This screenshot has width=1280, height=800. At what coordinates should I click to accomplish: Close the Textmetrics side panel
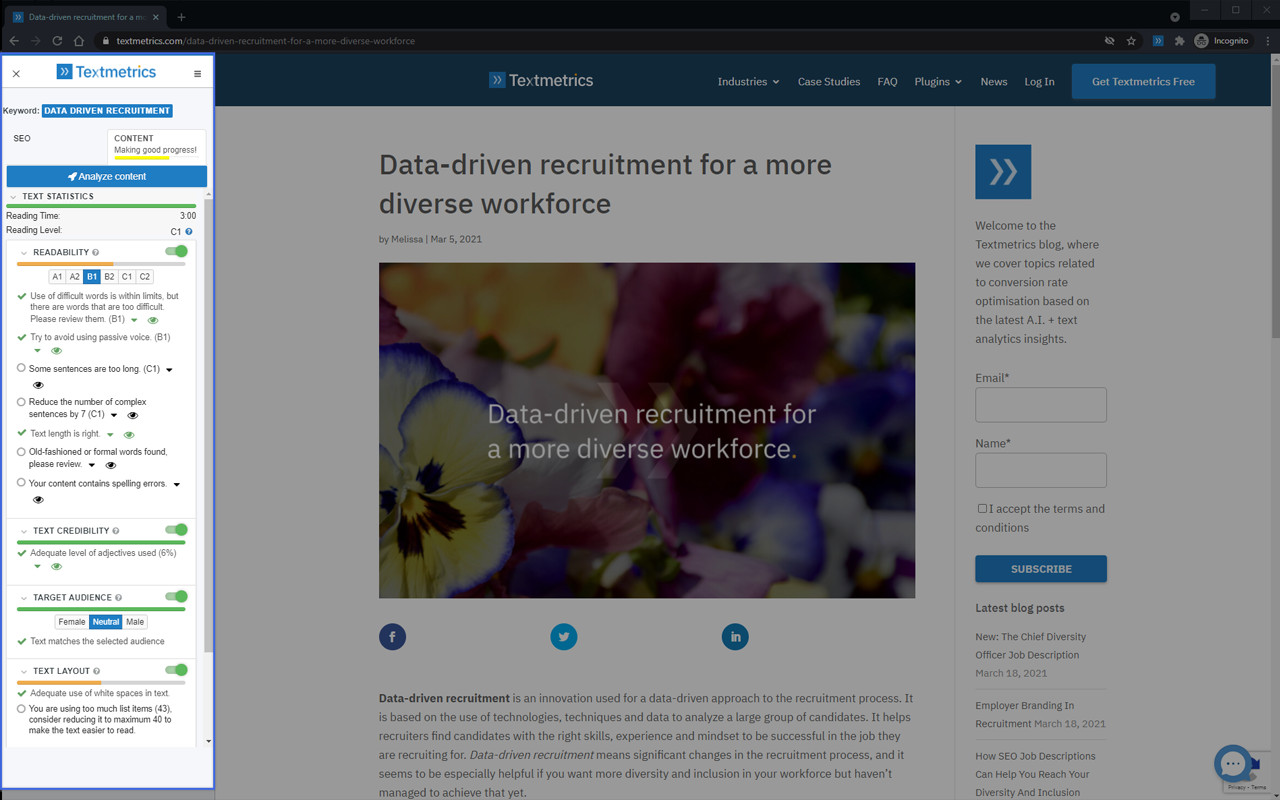(16, 73)
